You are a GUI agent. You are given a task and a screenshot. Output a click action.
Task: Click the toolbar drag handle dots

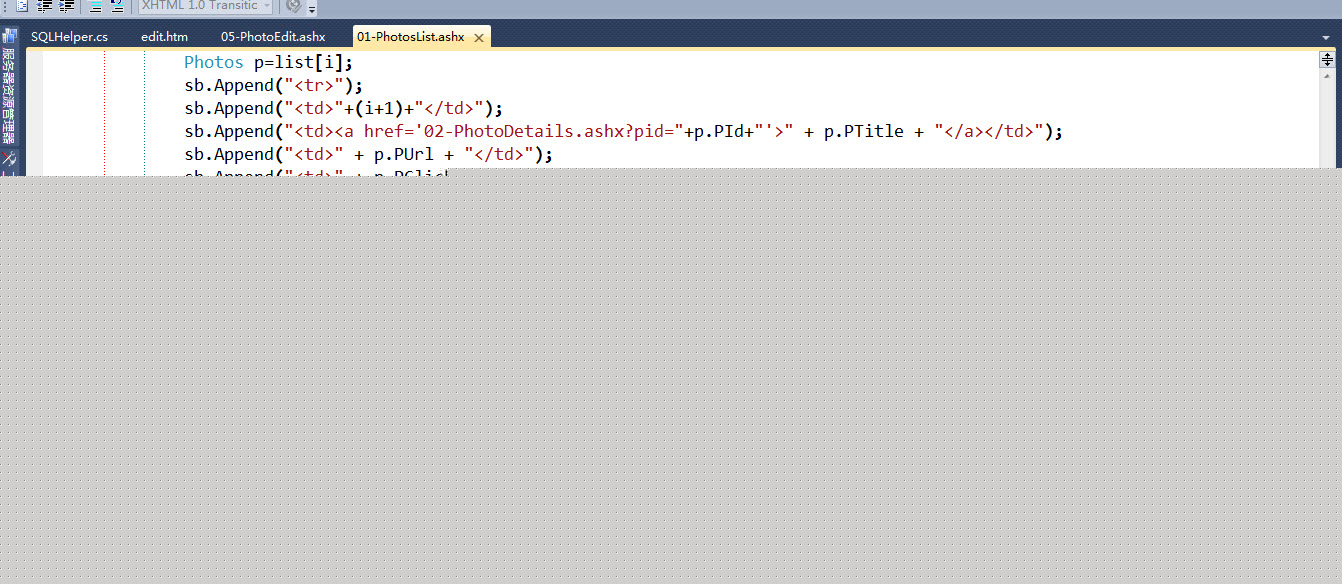point(5,6)
